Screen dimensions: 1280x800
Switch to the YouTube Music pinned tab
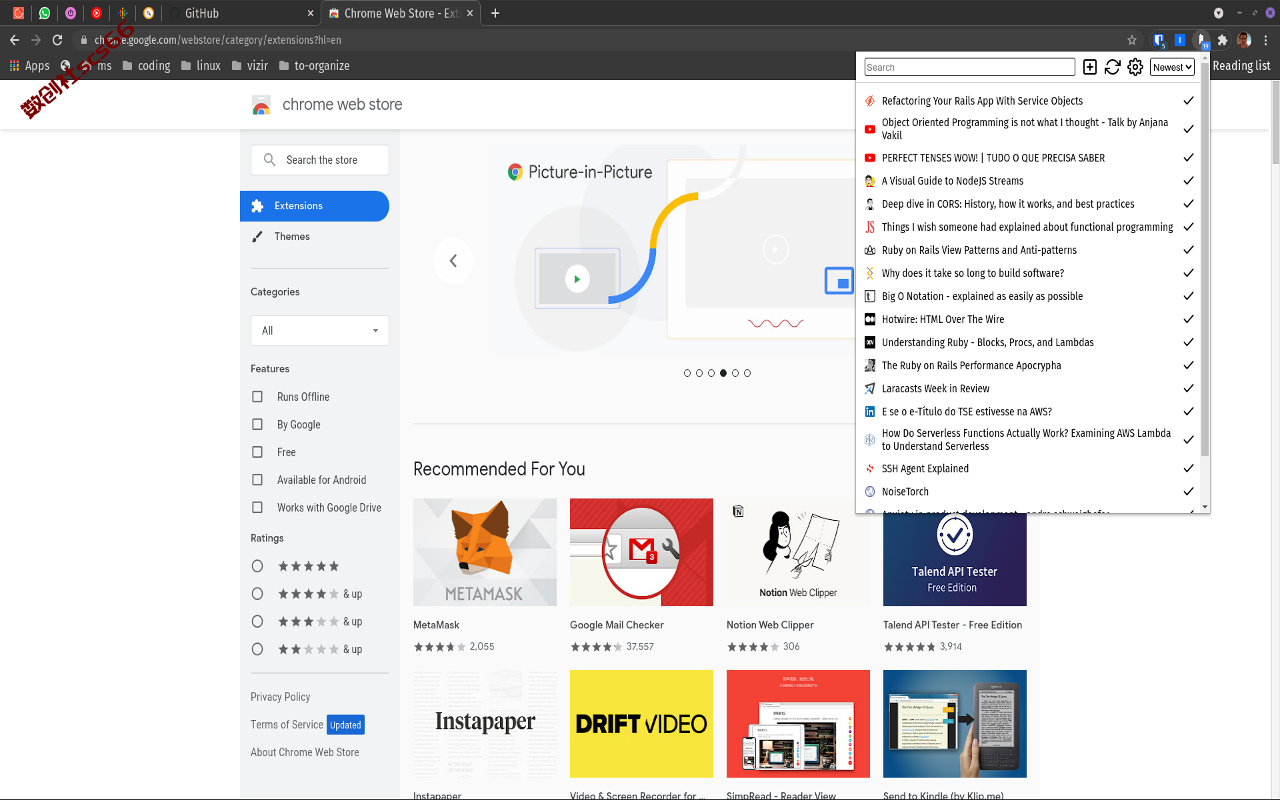pos(96,13)
